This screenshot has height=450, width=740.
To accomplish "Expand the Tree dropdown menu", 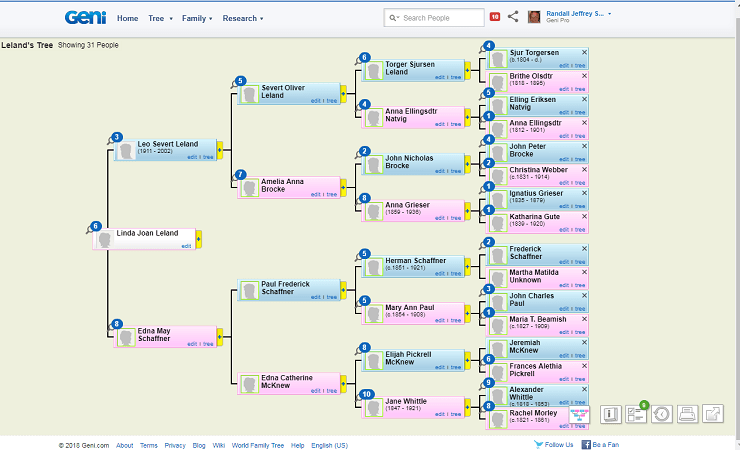I will (x=159, y=18).
